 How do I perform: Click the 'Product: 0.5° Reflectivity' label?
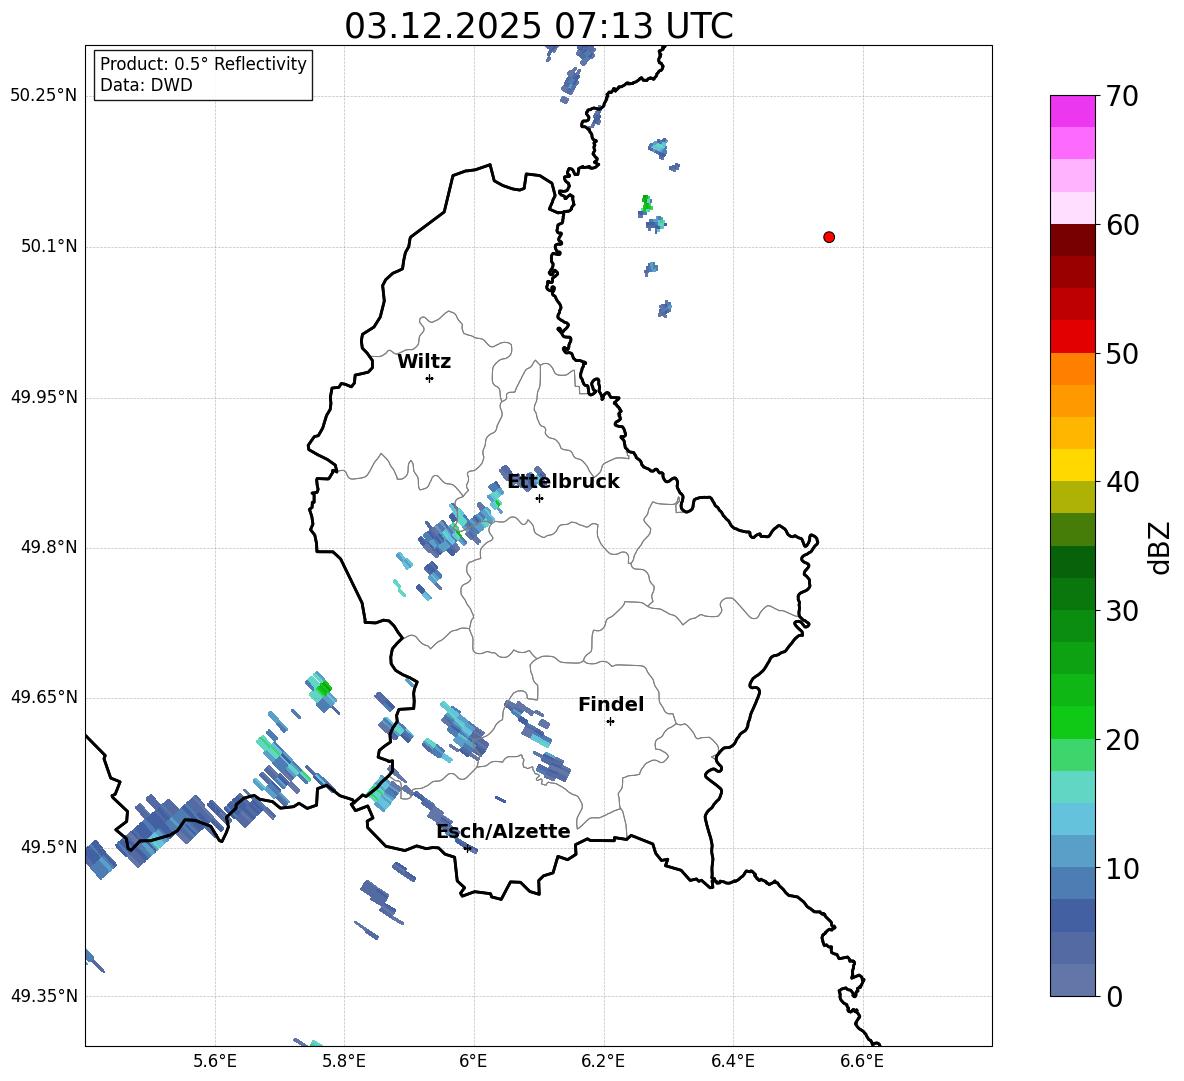point(203,64)
